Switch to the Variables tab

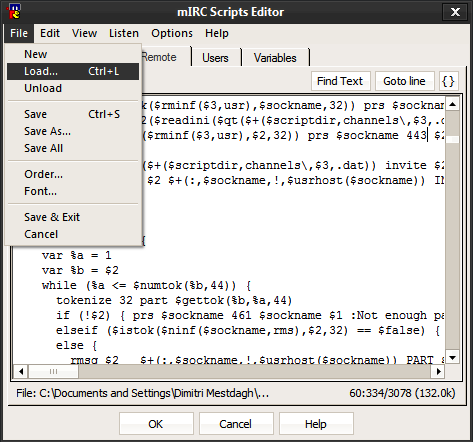click(x=275, y=58)
